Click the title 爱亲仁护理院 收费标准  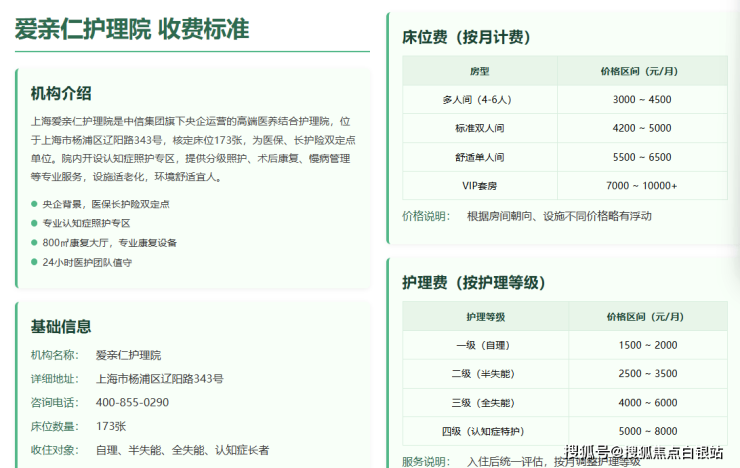pyautogui.click(x=132, y=29)
